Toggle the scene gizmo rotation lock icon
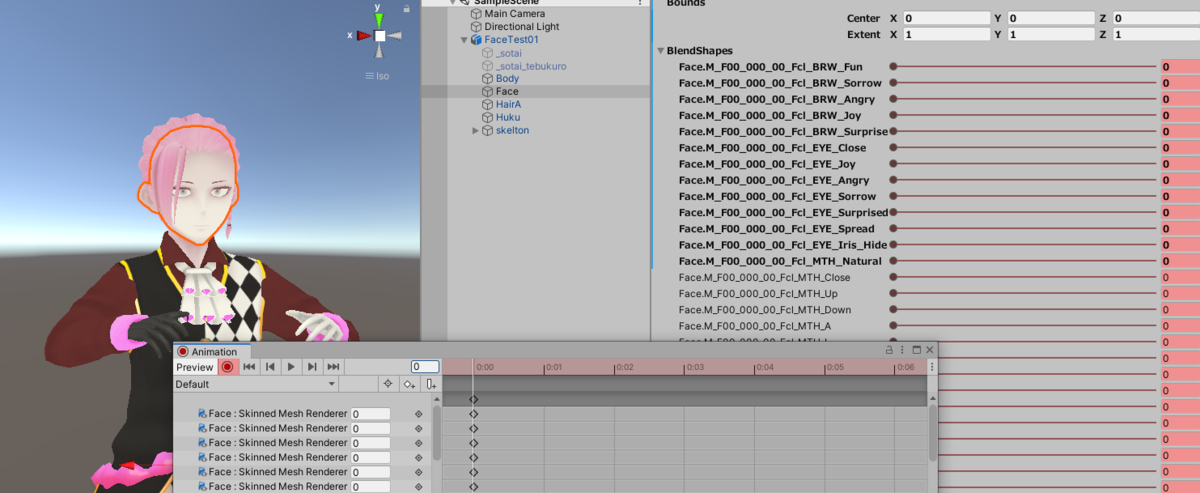1200x493 pixels. tap(407, 8)
